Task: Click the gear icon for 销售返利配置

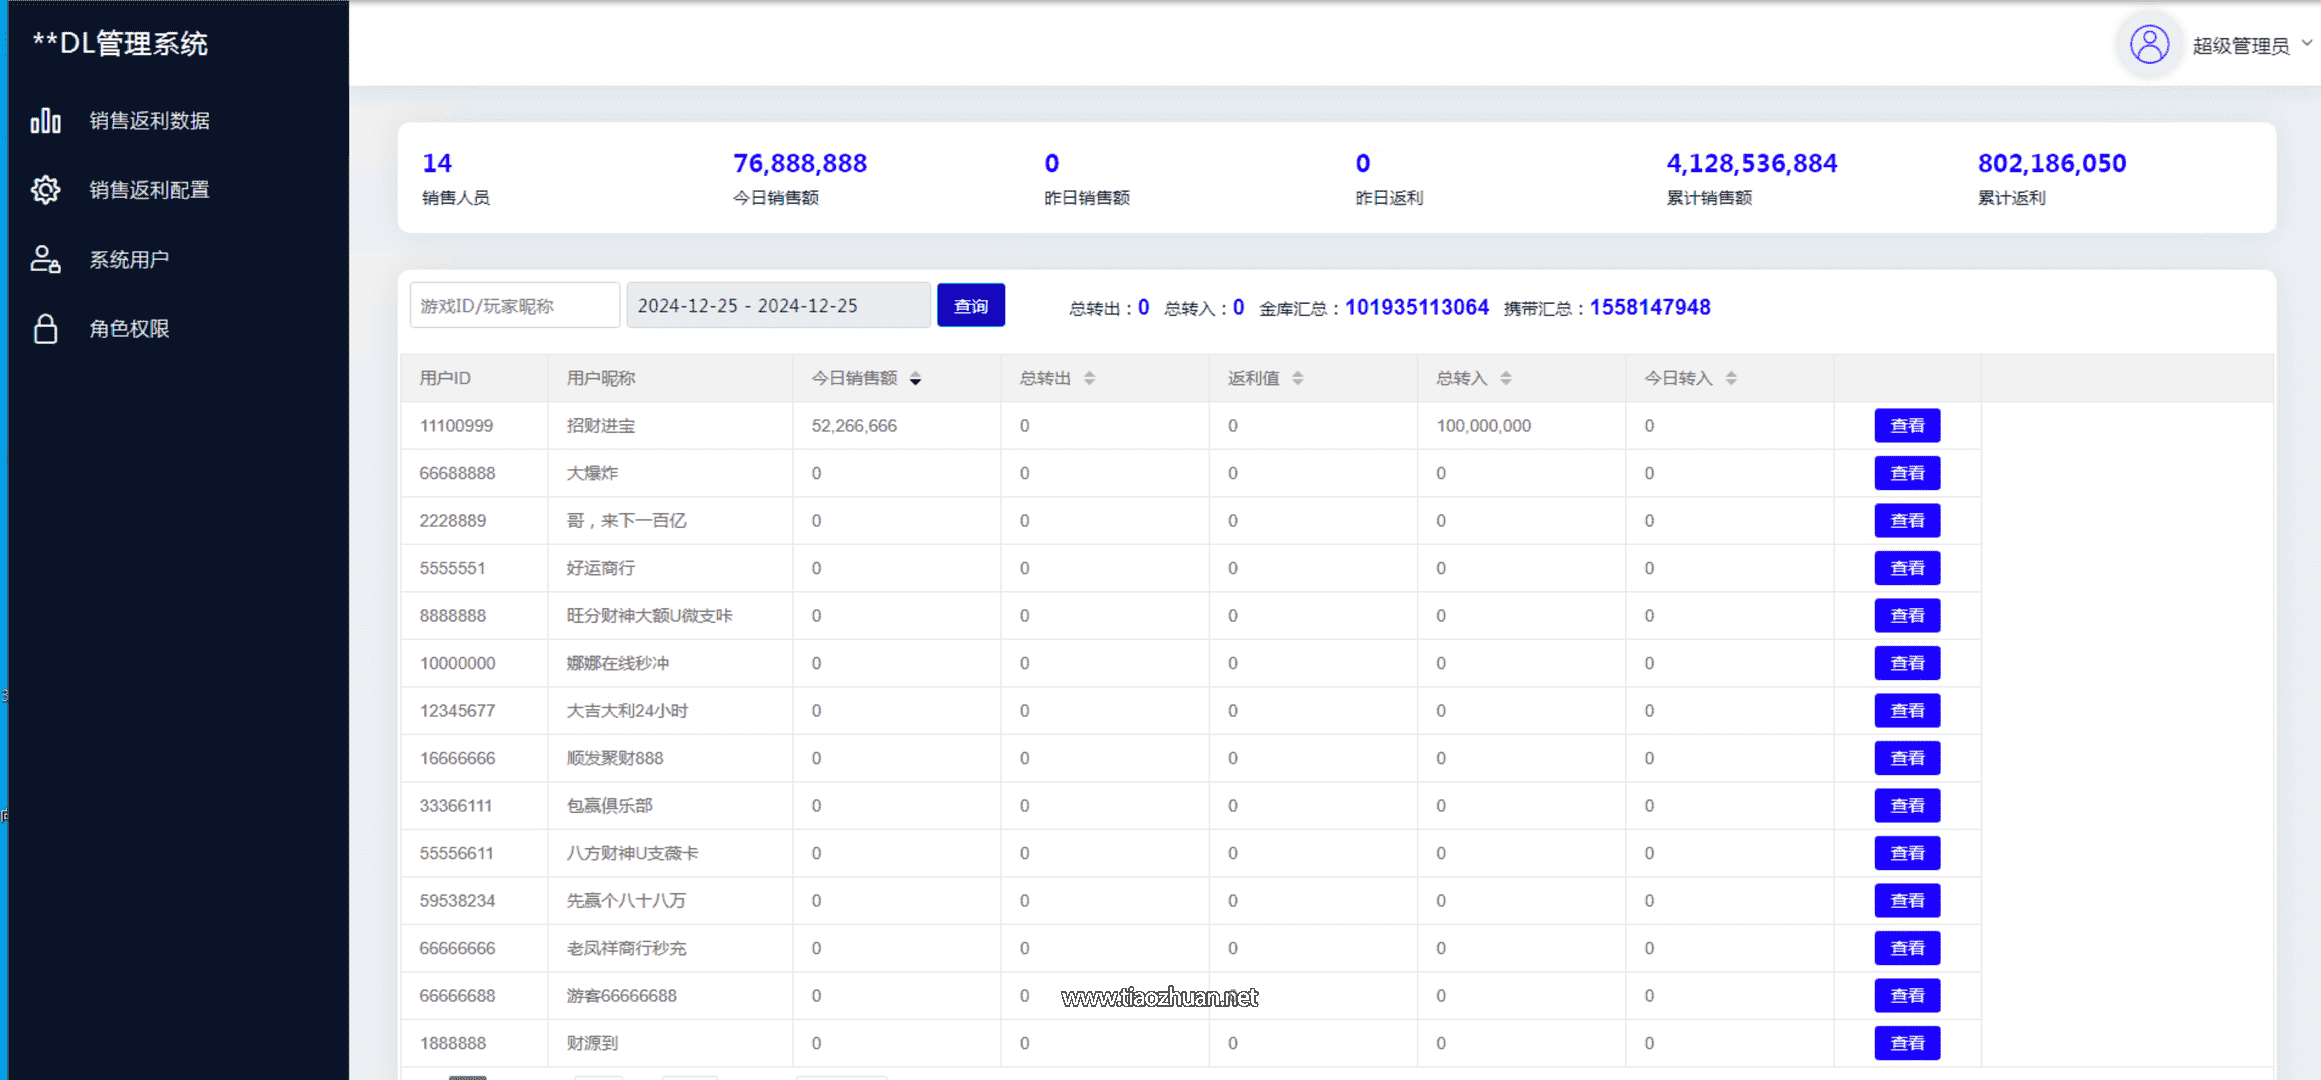Action: pyautogui.click(x=45, y=190)
